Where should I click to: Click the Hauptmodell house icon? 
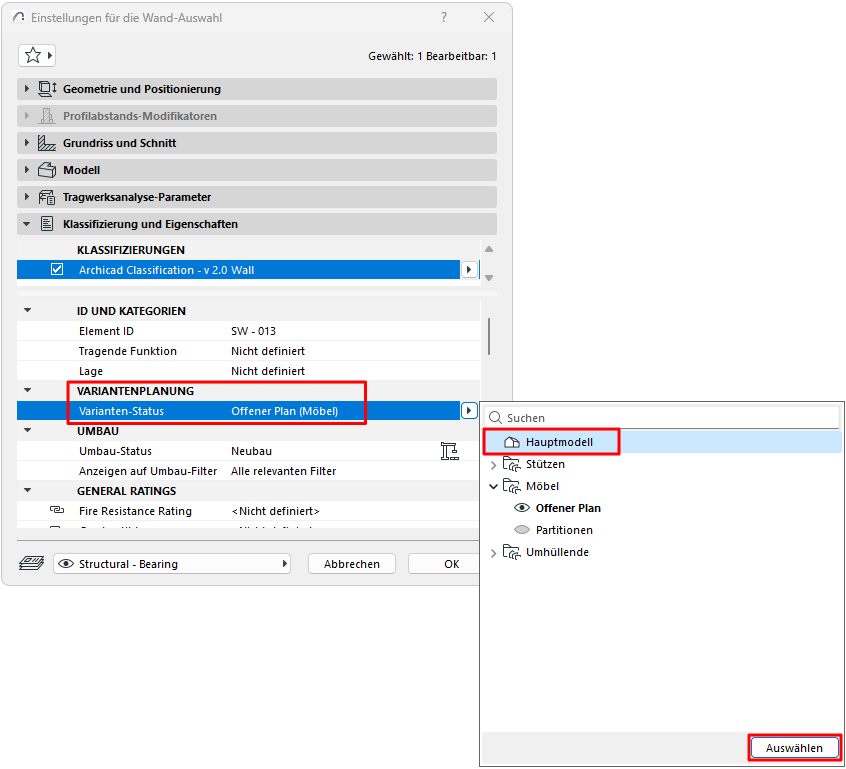point(511,443)
